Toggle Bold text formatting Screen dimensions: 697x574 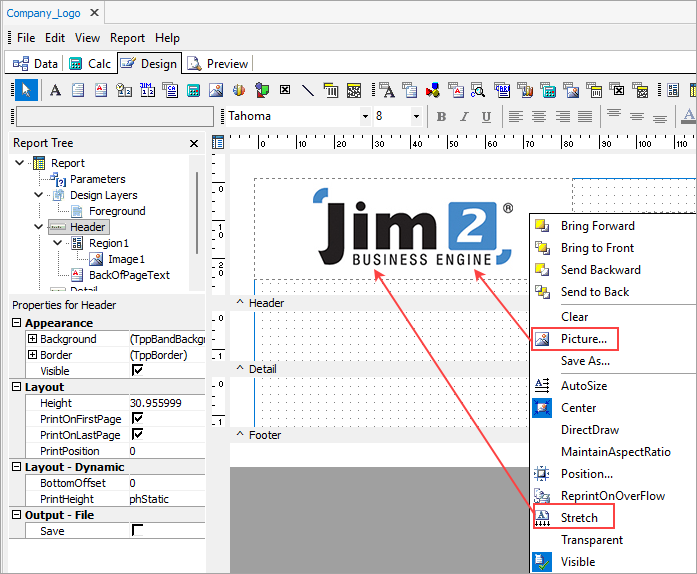click(441, 116)
